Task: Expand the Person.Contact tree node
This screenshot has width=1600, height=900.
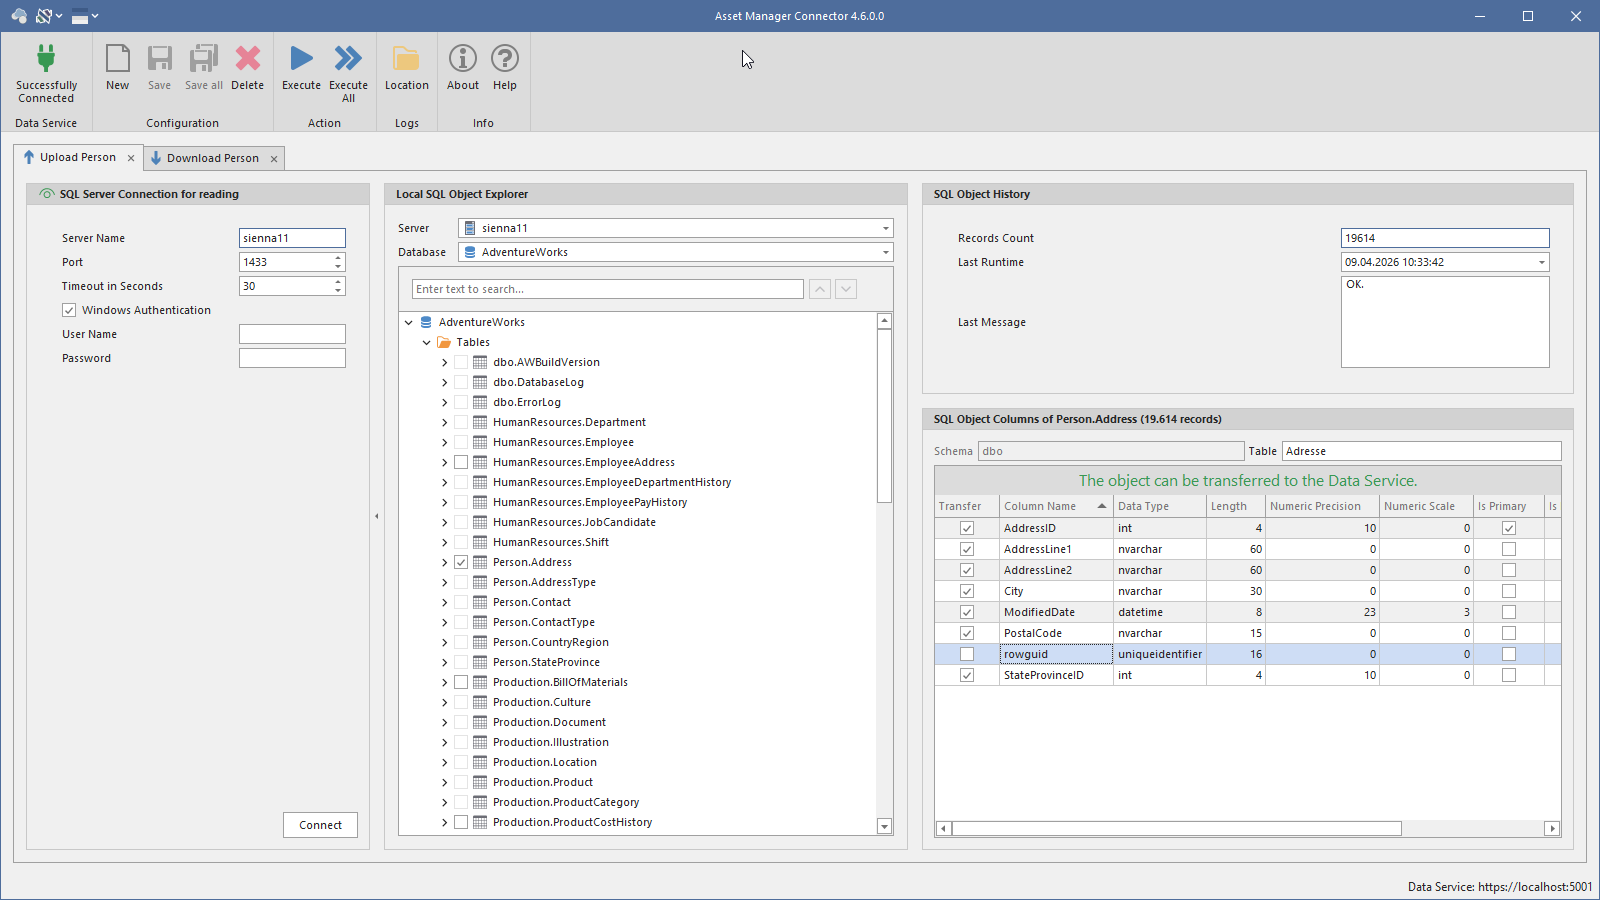Action: pyautogui.click(x=445, y=602)
